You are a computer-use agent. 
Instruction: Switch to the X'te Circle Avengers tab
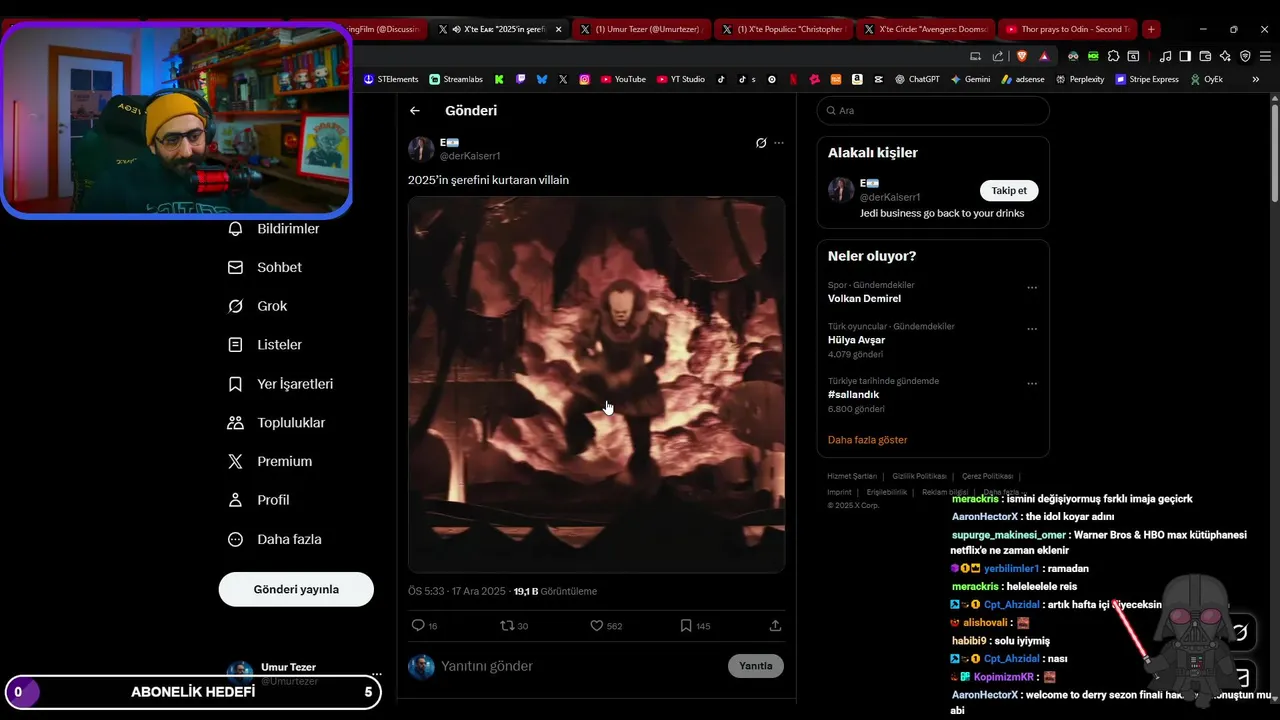(x=926, y=29)
